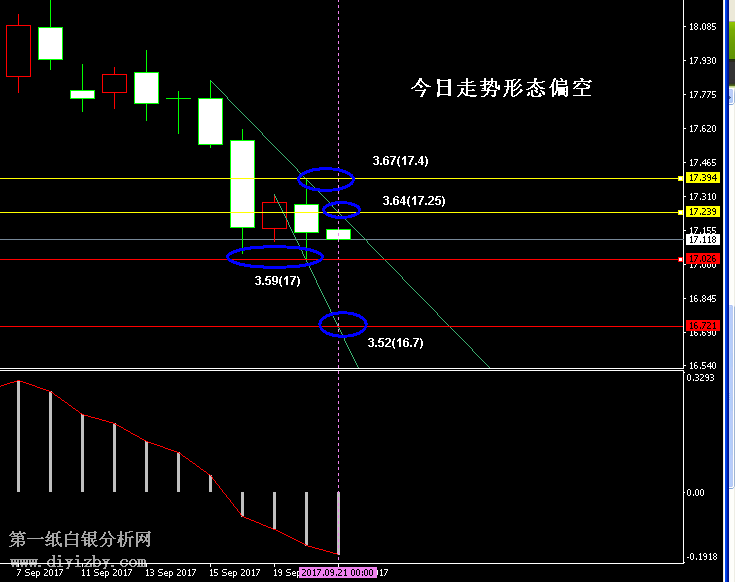Select the 3.64(17.25) text annotation
Image resolution: width=735 pixels, height=582 pixels.
413,201
